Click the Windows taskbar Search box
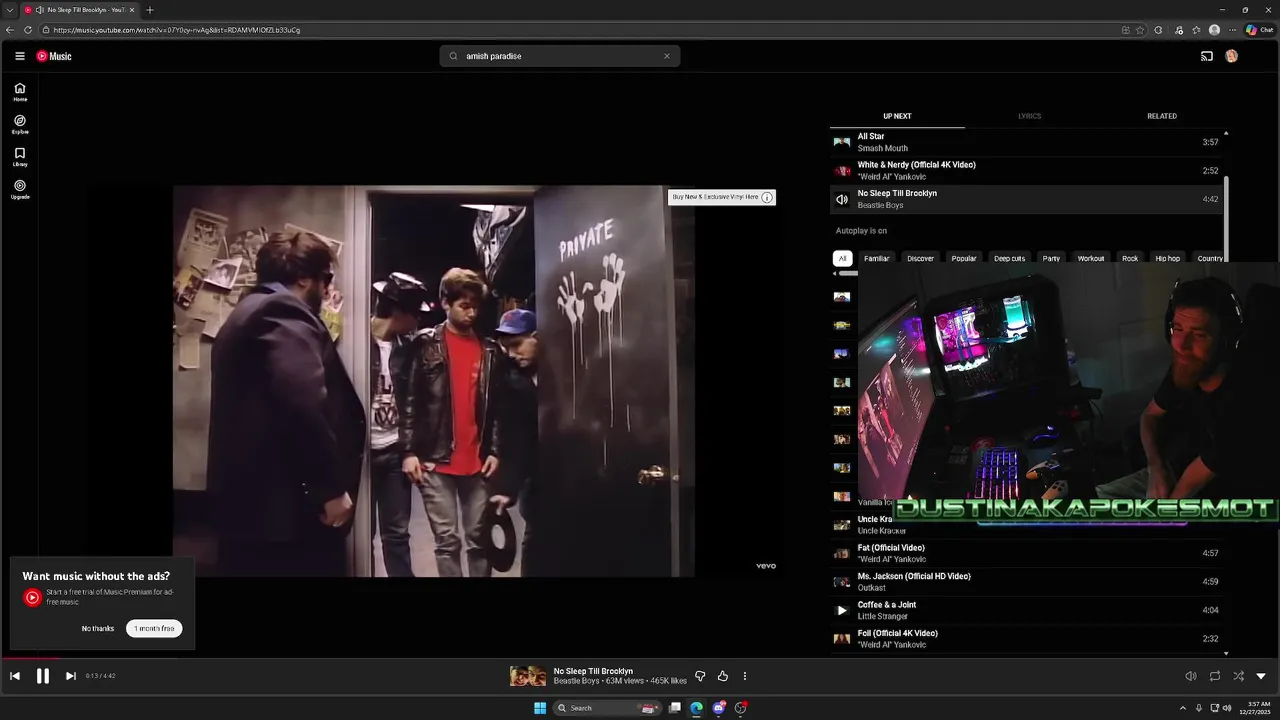Viewport: 1280px width, 720px height. coord(608,708)
